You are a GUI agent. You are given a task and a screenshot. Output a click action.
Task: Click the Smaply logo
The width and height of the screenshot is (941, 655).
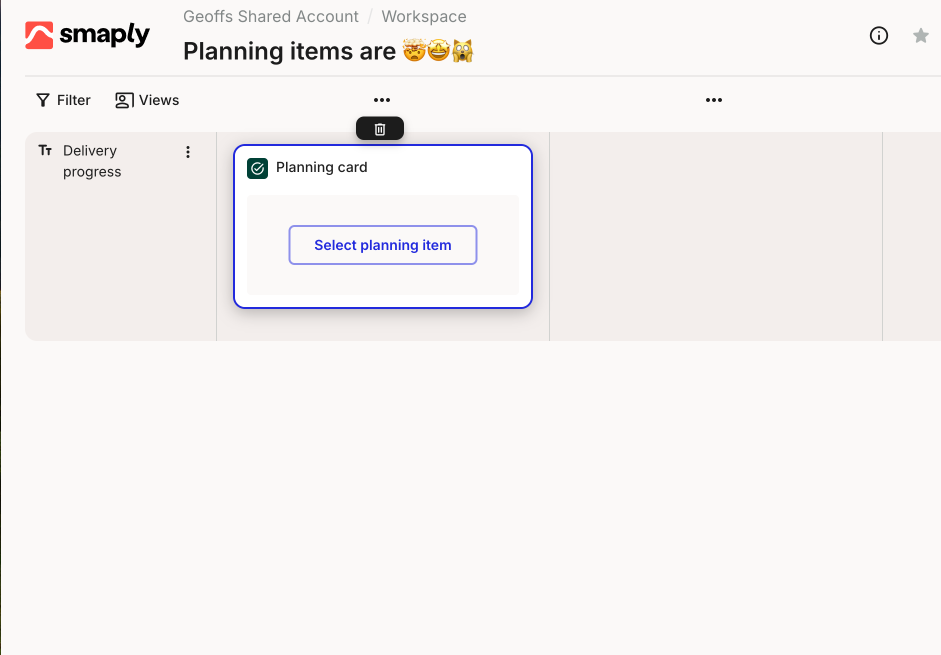click(87, 35)
